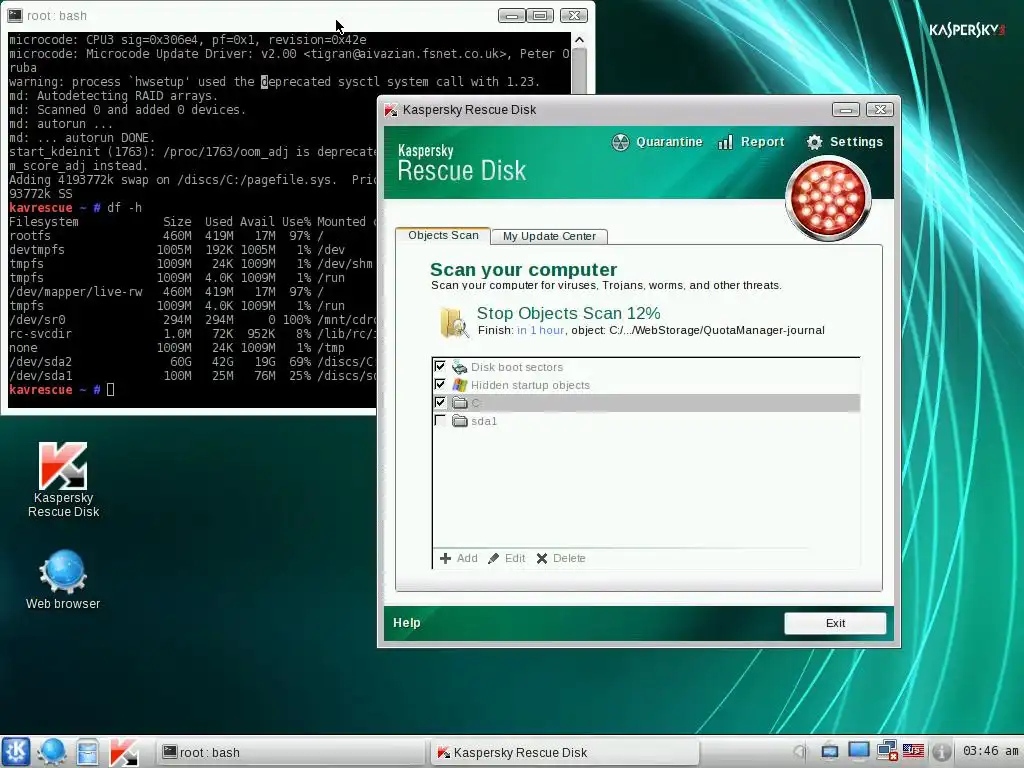The image size is (1024, 768).
Task: Add a scan object
Action: [x=458, y=558]
